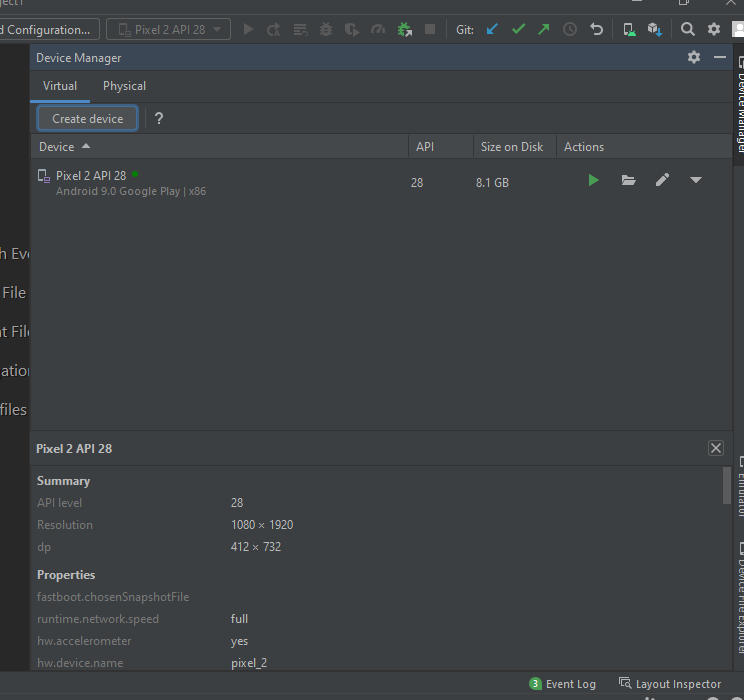Open Layout Inspector tool window
This screenshot has width=744, height=700.
point(669,684)
